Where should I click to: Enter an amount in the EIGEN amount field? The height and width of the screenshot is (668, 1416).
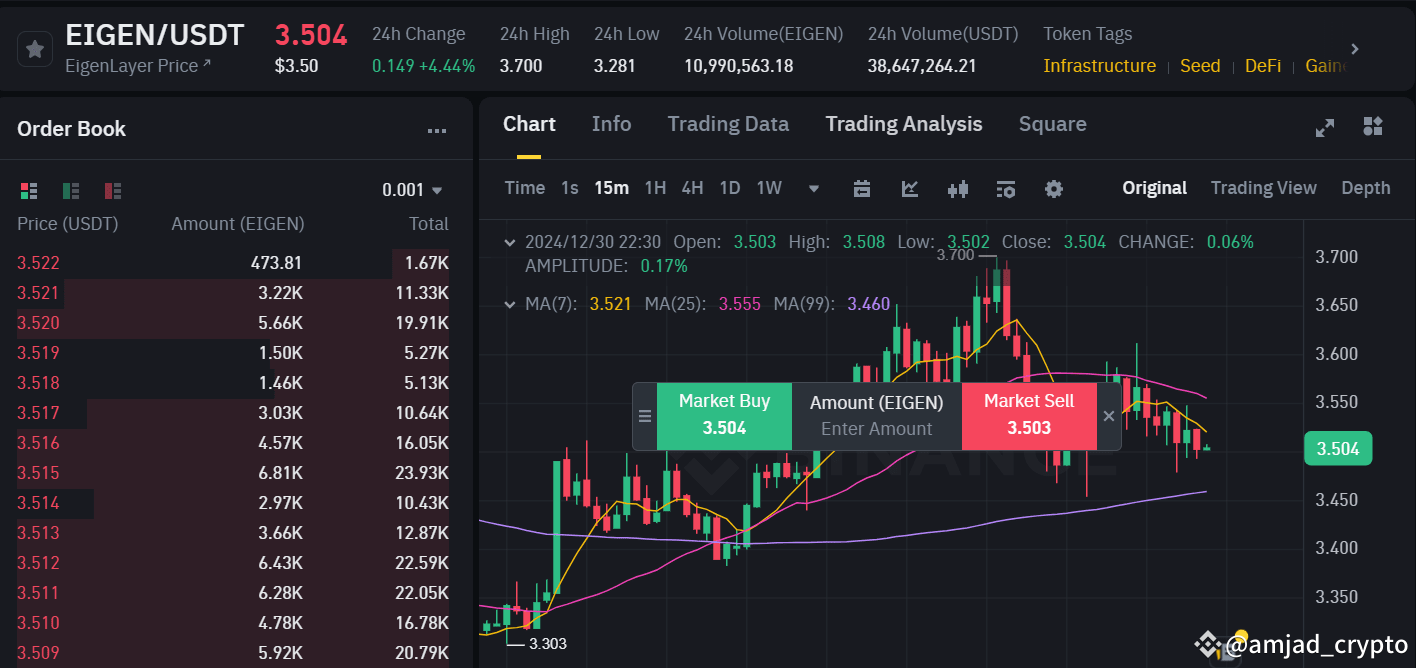click(877, 428)
